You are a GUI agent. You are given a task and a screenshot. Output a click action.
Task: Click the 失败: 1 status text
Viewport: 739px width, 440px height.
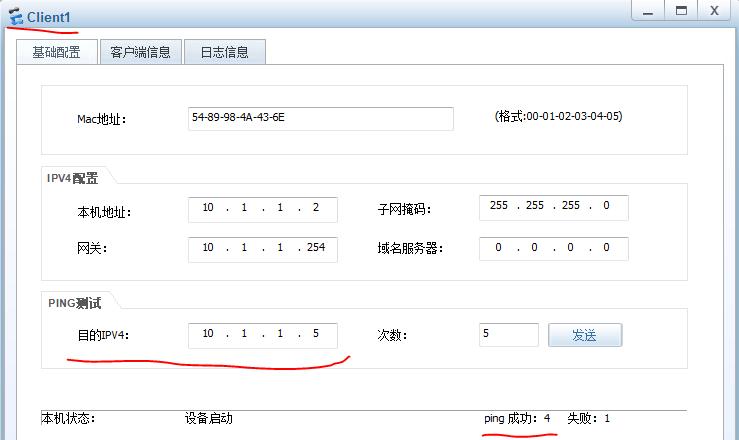point(588,418)
